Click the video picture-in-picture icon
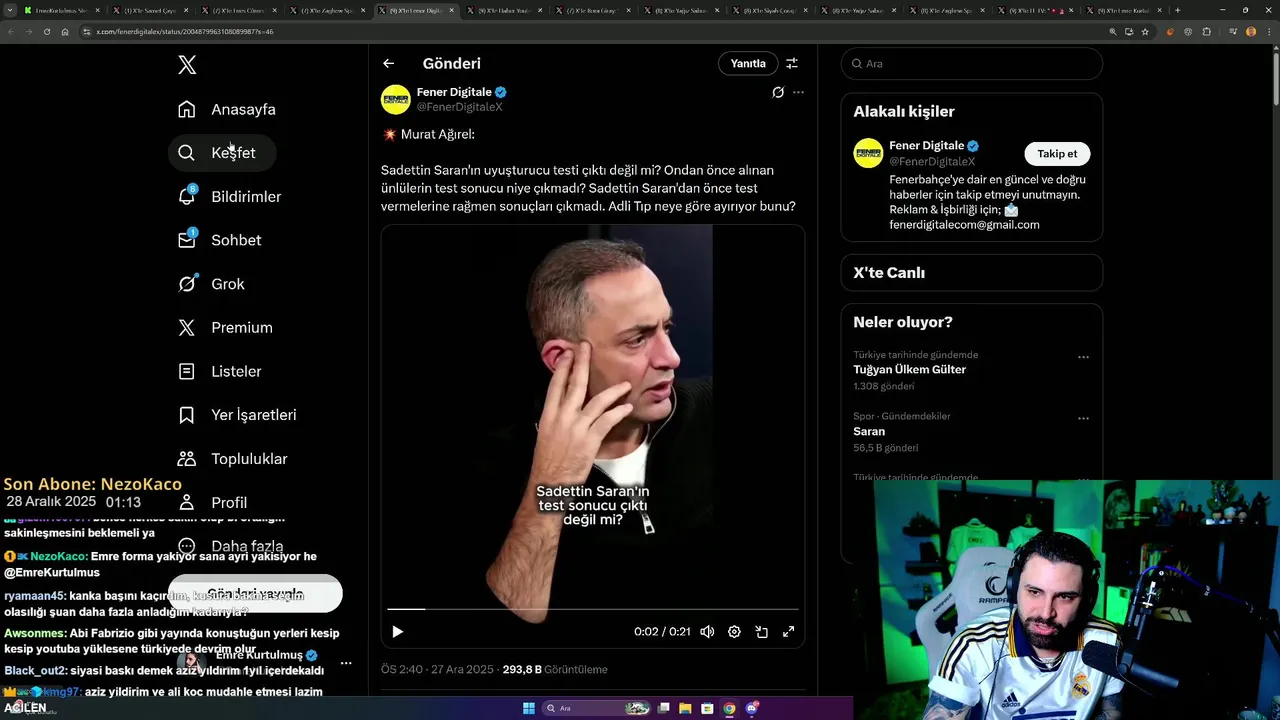The image size is (1280, 720). pyautogui.click(x=761, y=631)
